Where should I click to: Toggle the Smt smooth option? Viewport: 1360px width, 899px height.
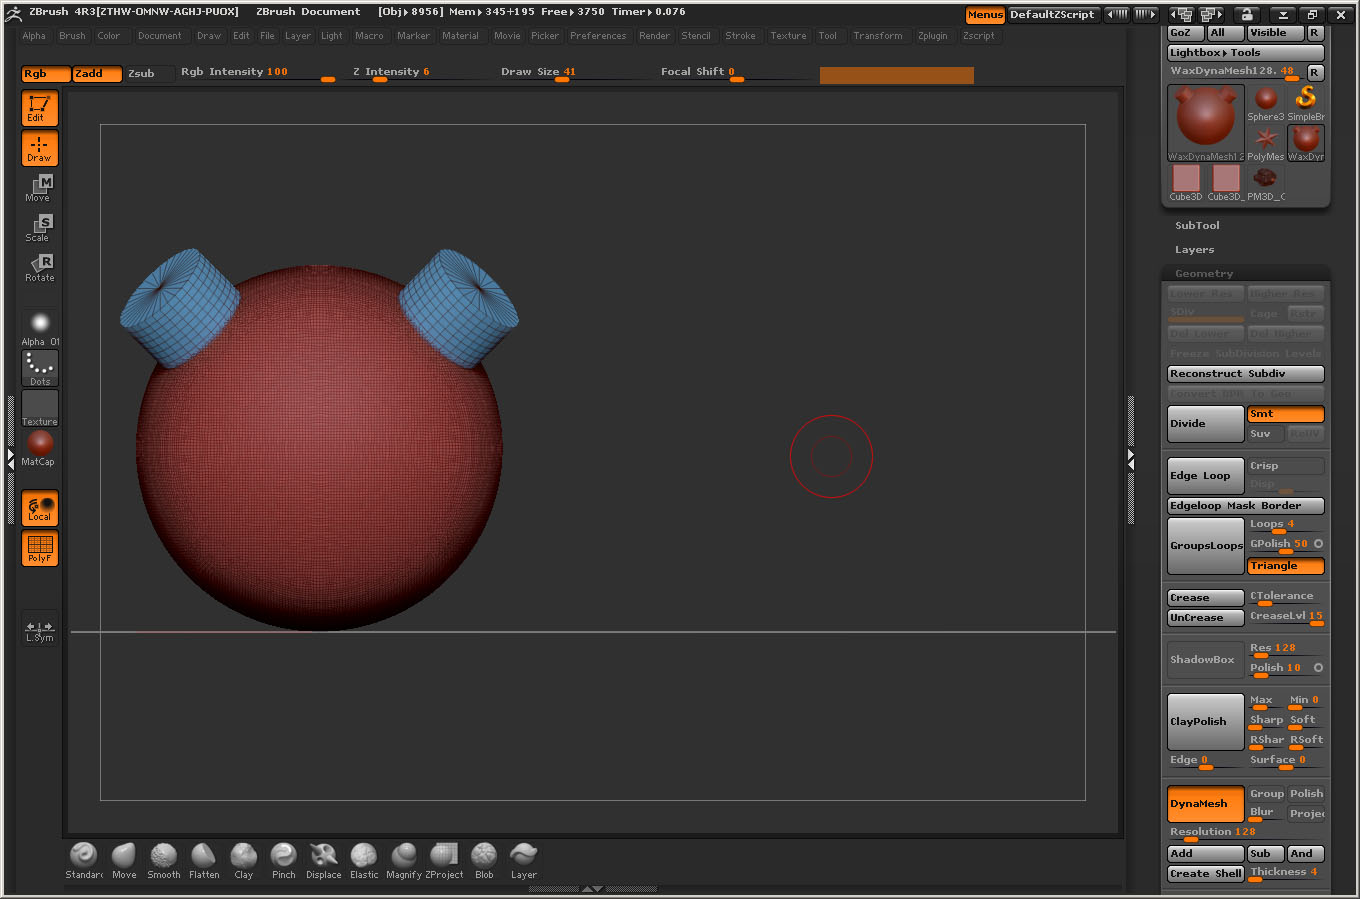pos(1286,414)
